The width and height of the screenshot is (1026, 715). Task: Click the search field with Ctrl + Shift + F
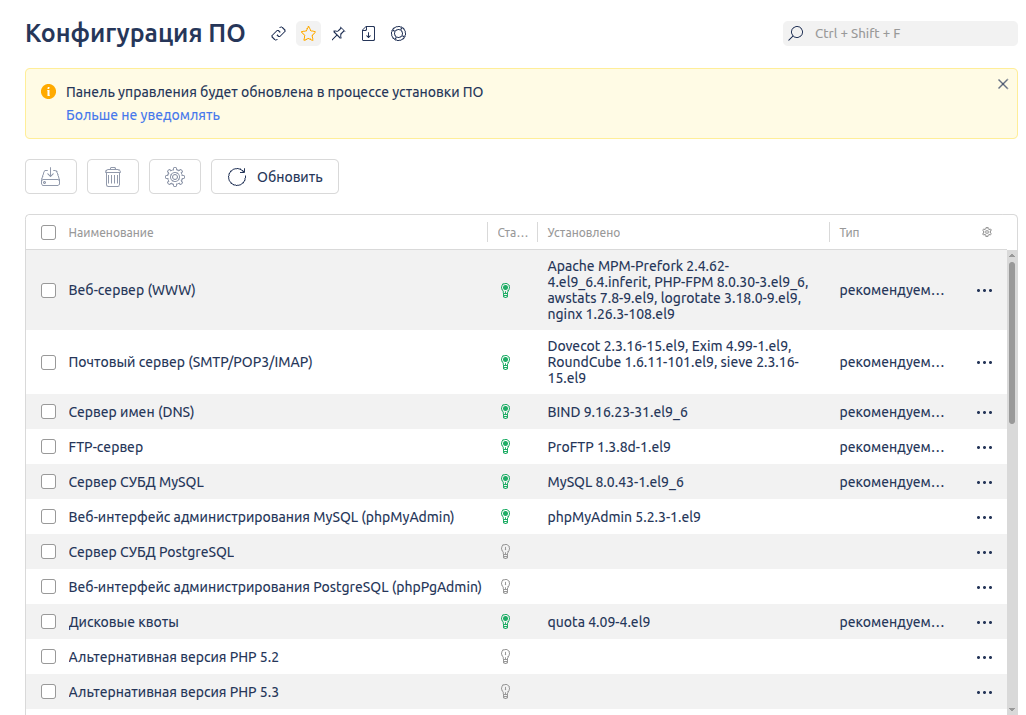(900, 33)
